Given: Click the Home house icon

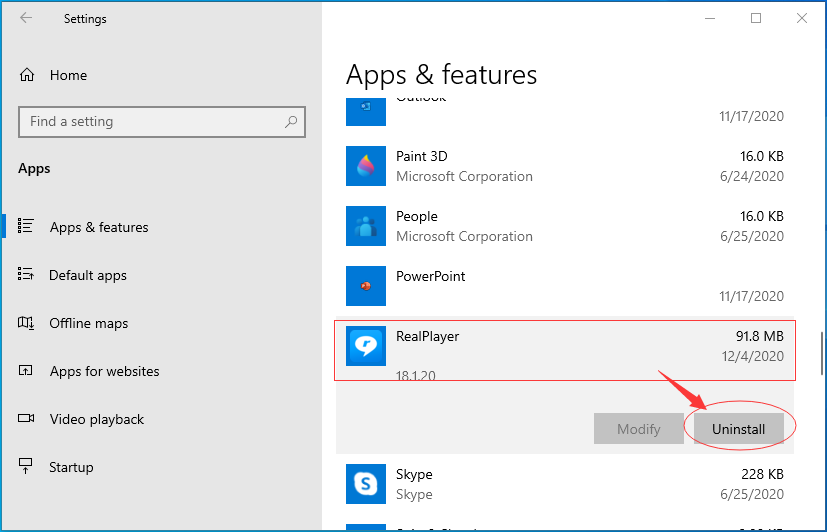Looking at the screenshot, I should 27,75.
